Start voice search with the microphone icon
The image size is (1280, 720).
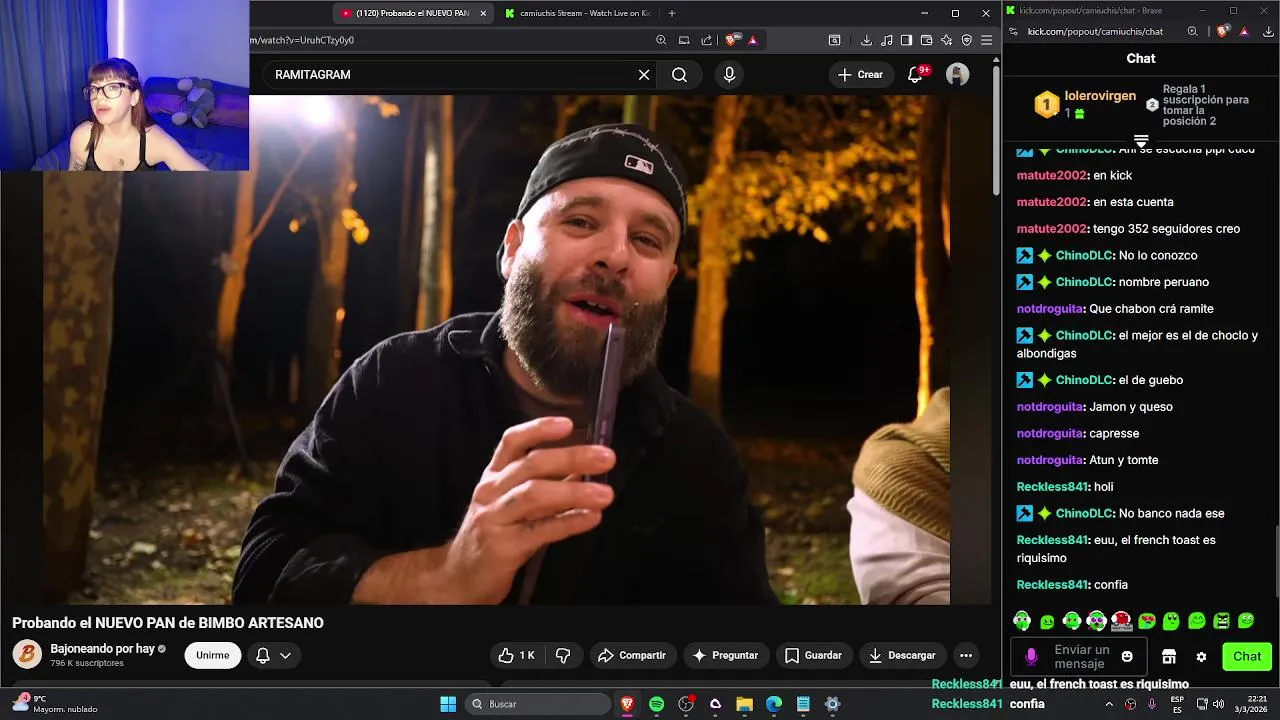pyautogui.click(x=729, y=75)
